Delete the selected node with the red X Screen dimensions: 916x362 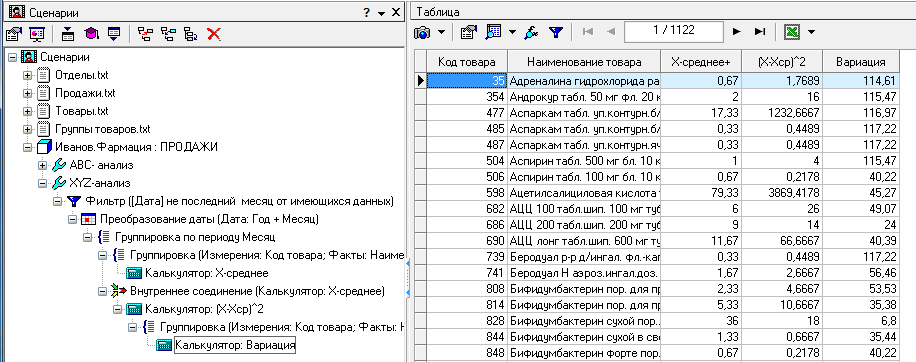[x=214, y=34]
